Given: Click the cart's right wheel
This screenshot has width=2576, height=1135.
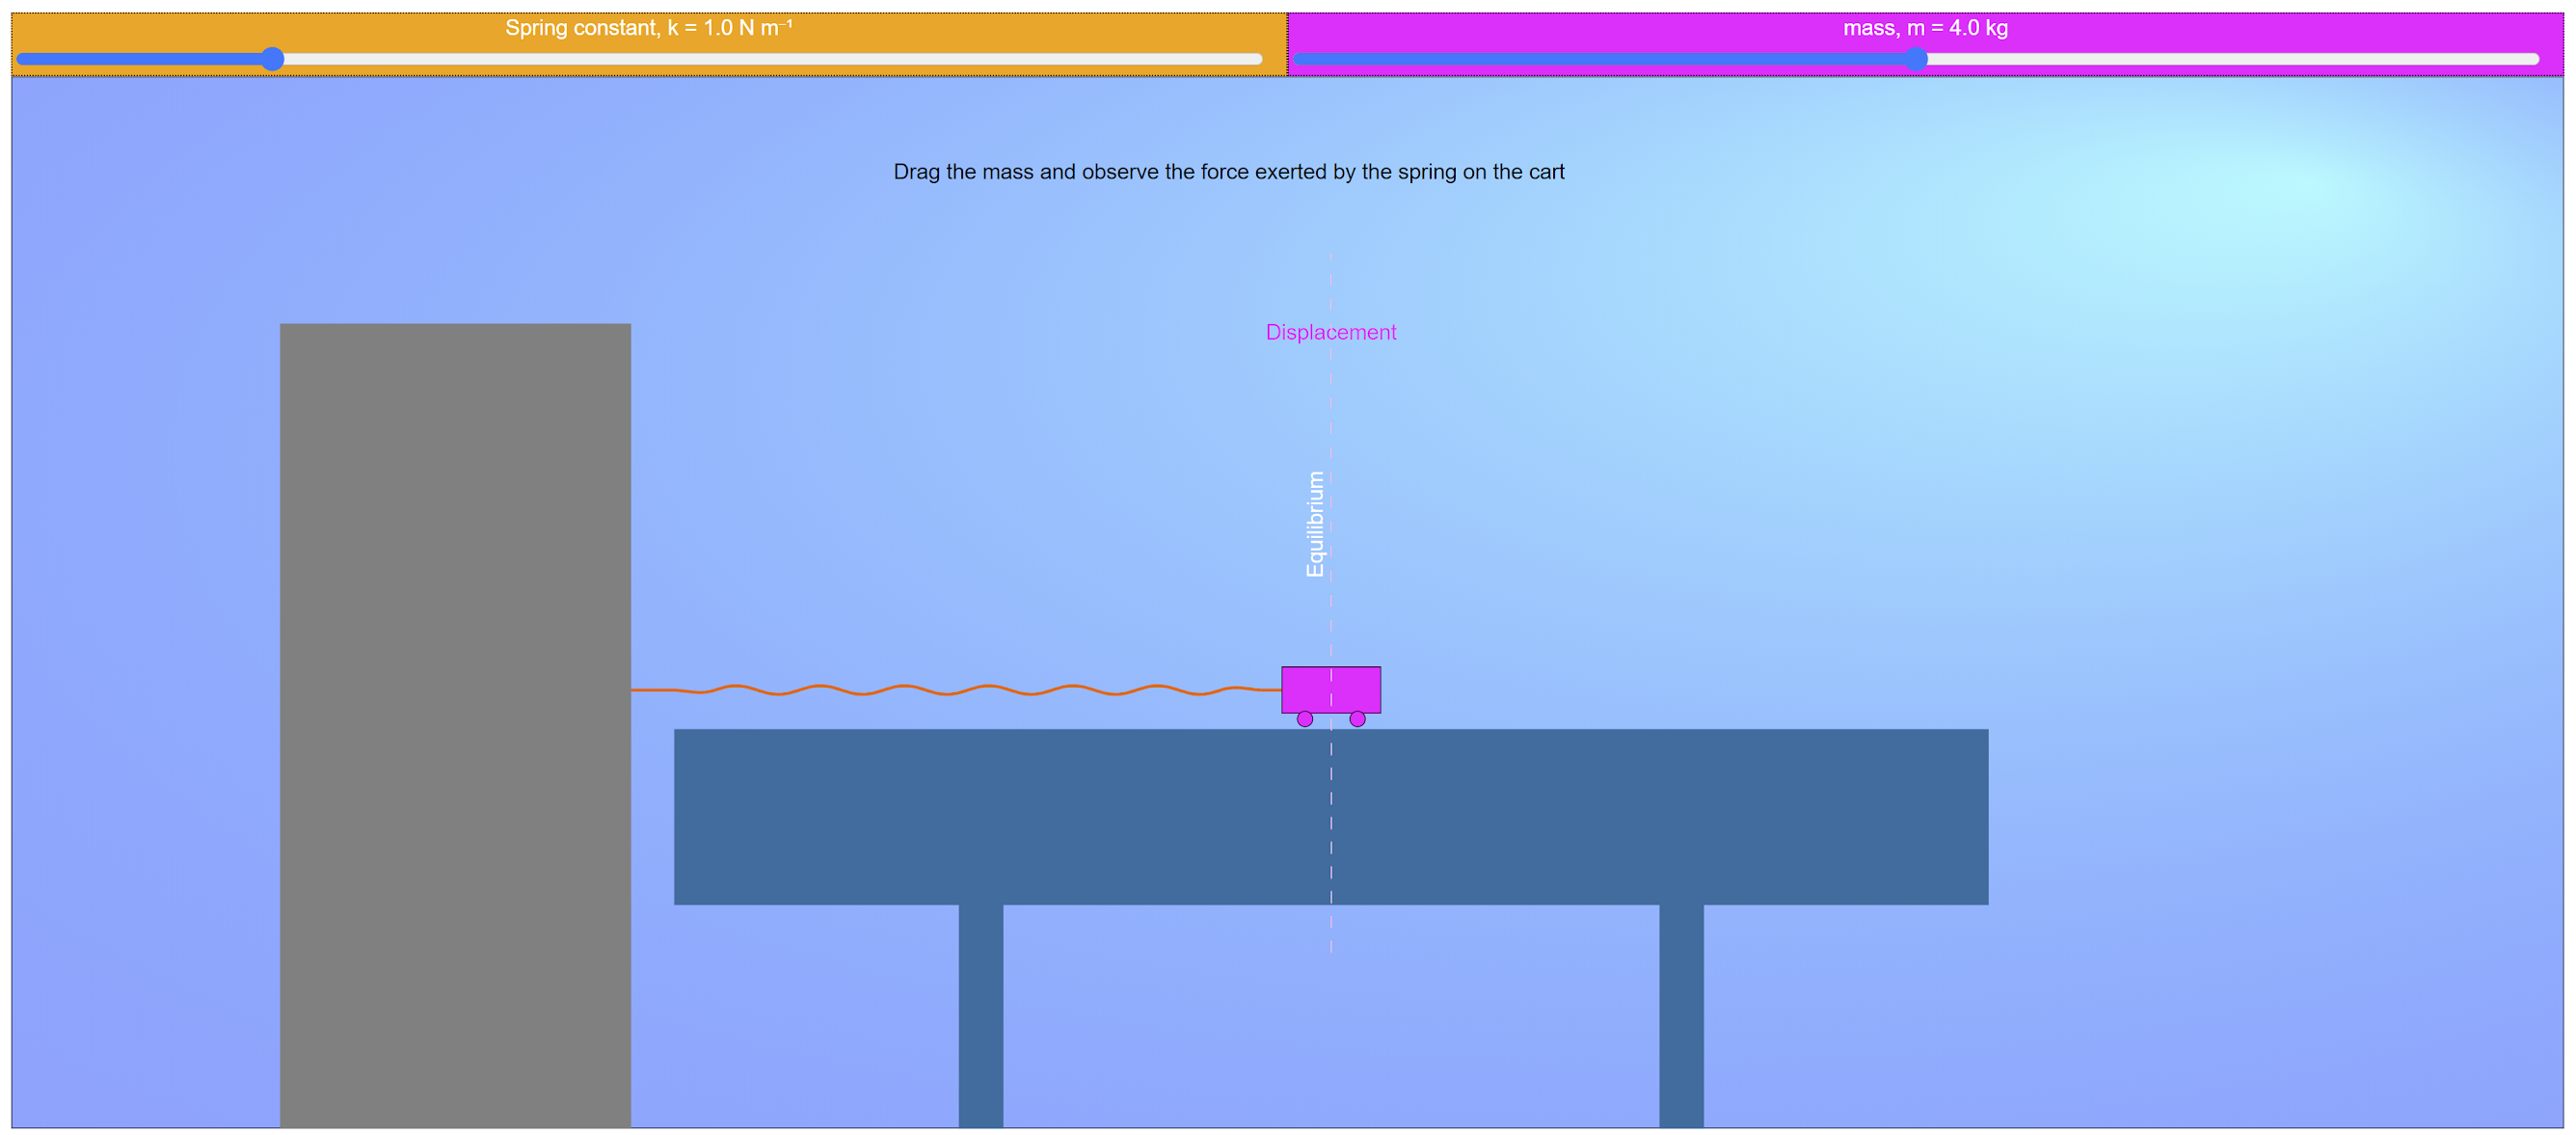Looking at the screenshot, I should coord(1357,718).
